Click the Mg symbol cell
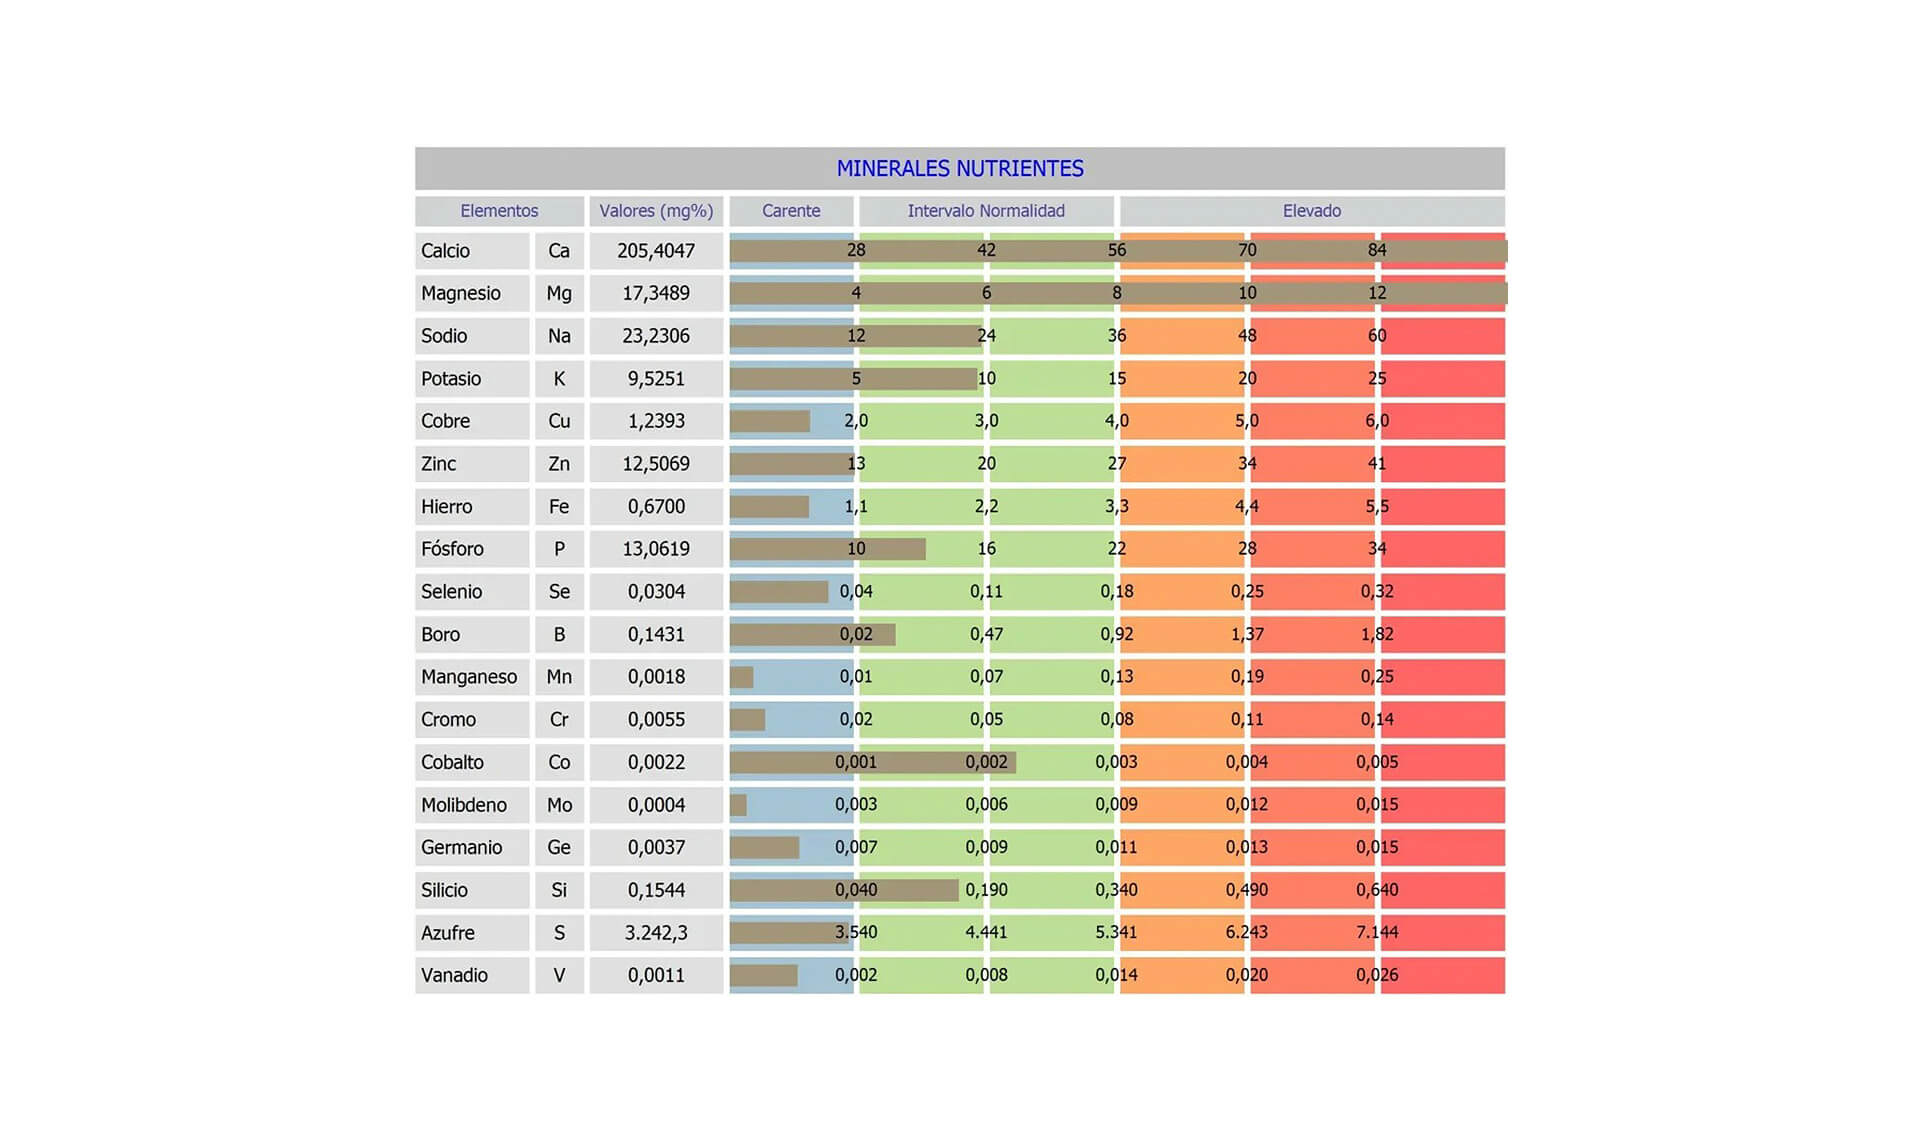Image resolution: width=1920 pixels, height=1140 pixels. [x=559, y=293]
